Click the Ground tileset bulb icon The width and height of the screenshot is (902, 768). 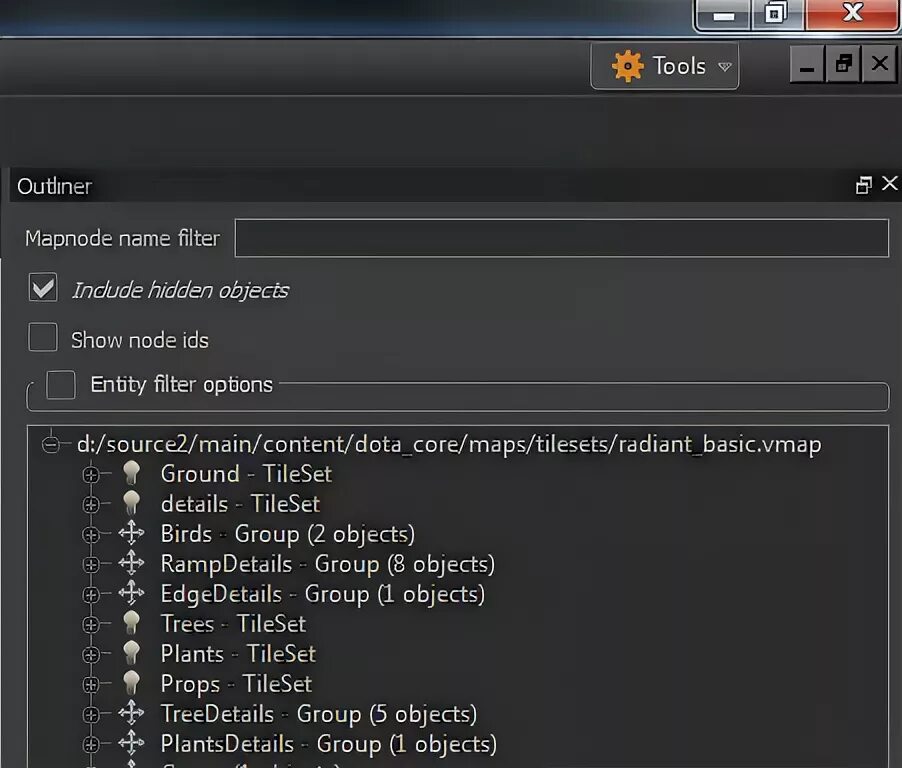[132, 473]
